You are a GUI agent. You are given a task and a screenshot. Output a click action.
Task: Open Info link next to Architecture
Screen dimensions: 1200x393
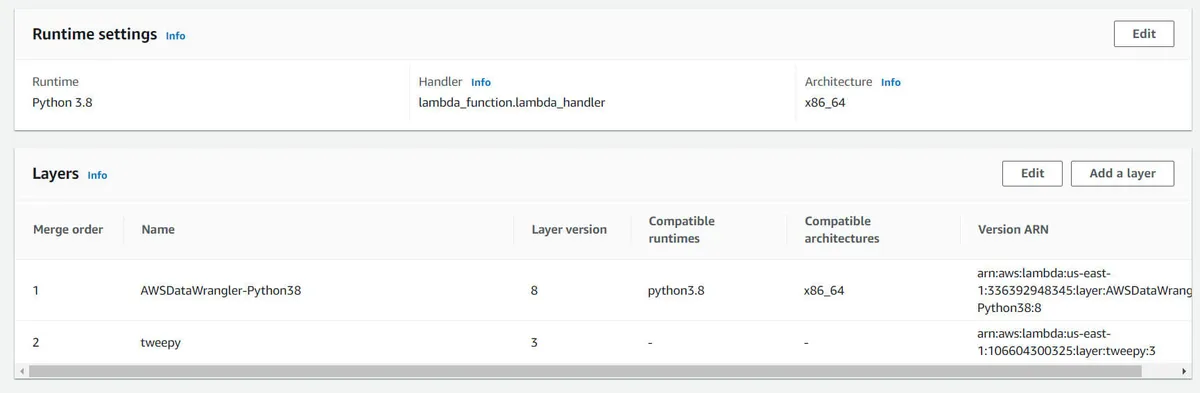pyautogui.click(x=890, y=82)
